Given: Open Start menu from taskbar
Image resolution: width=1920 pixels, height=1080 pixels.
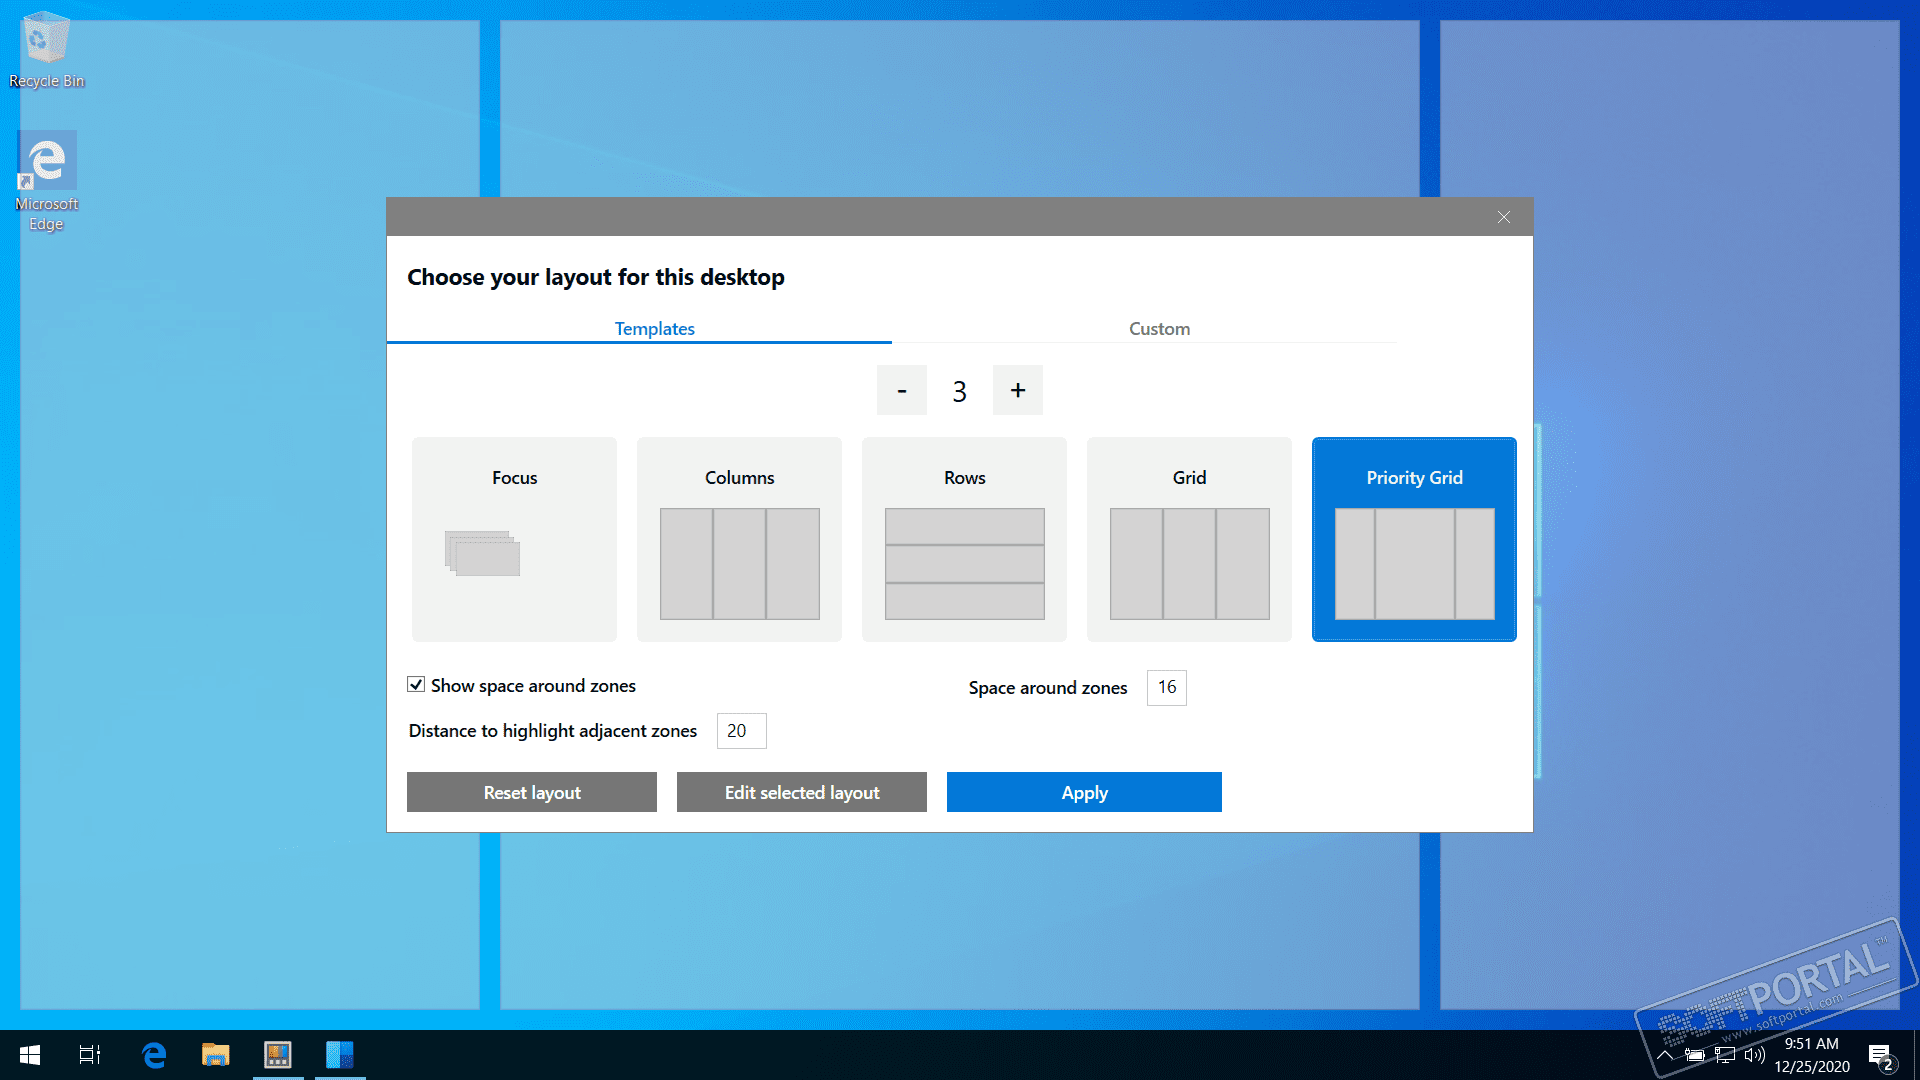Looking at the screenshot, I should 28,1055.
